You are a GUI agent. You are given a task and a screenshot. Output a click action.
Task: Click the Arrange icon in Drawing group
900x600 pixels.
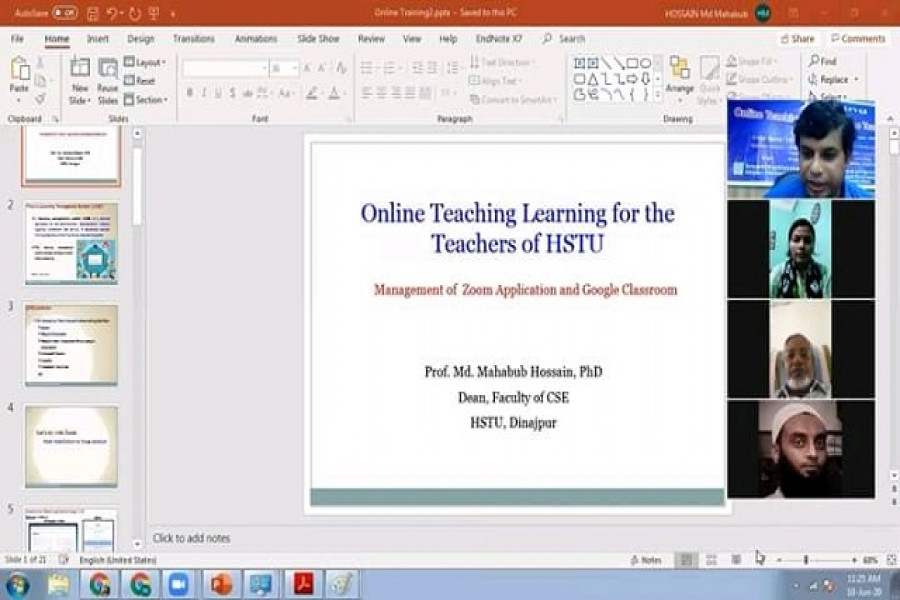680,72
